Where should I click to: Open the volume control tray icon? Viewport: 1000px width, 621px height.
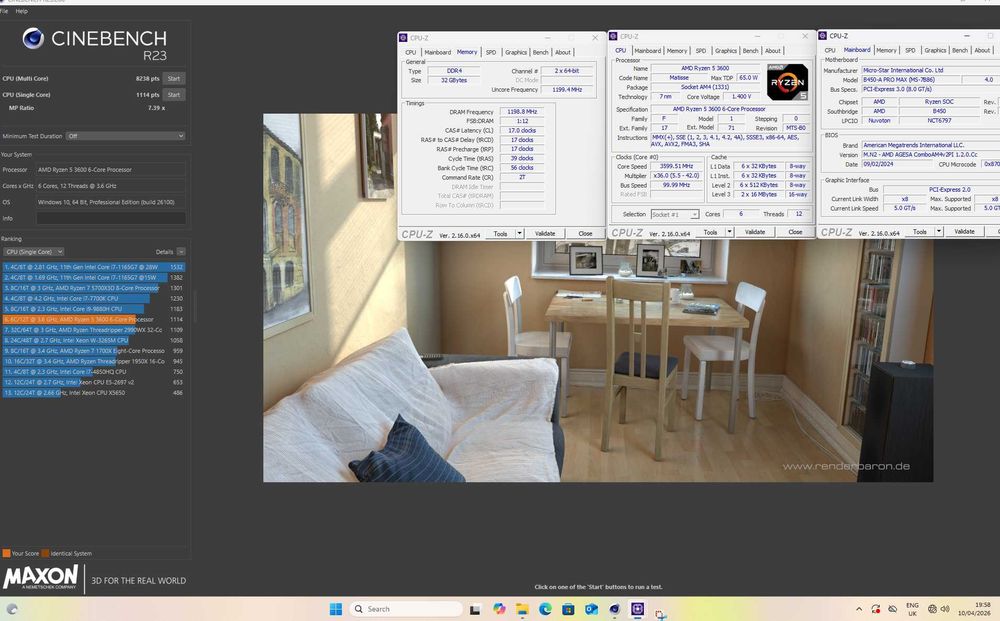945,609
